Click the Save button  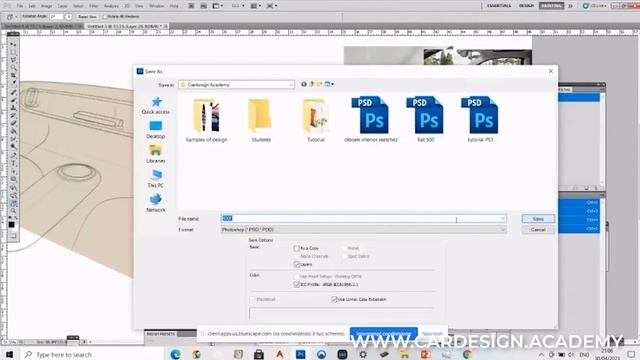coord(538,219)
